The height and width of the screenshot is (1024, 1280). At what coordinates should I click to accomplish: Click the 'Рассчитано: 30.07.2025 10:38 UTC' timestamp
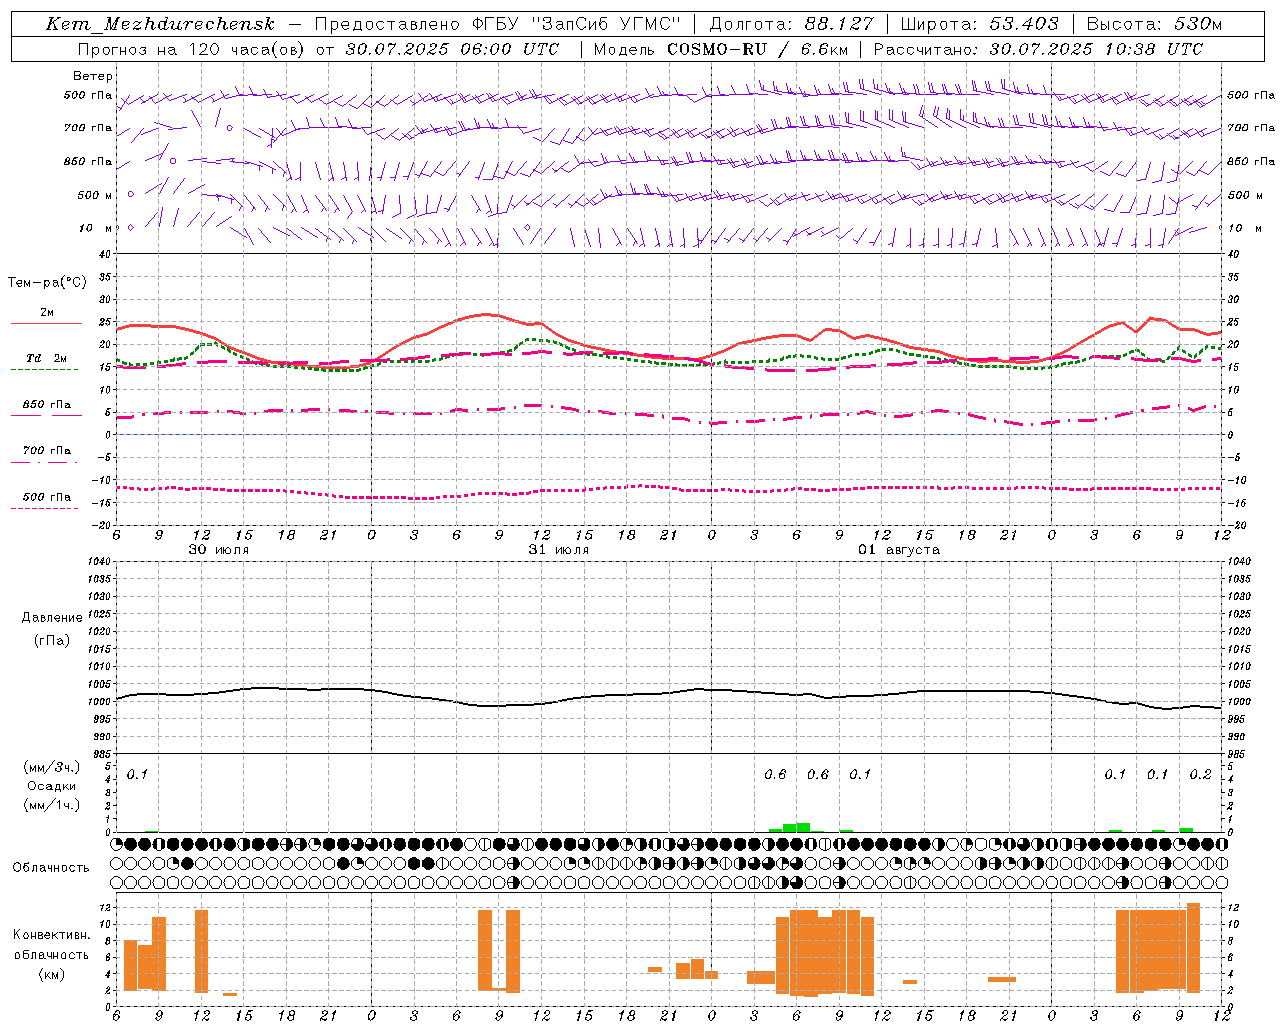(1038, 49)
